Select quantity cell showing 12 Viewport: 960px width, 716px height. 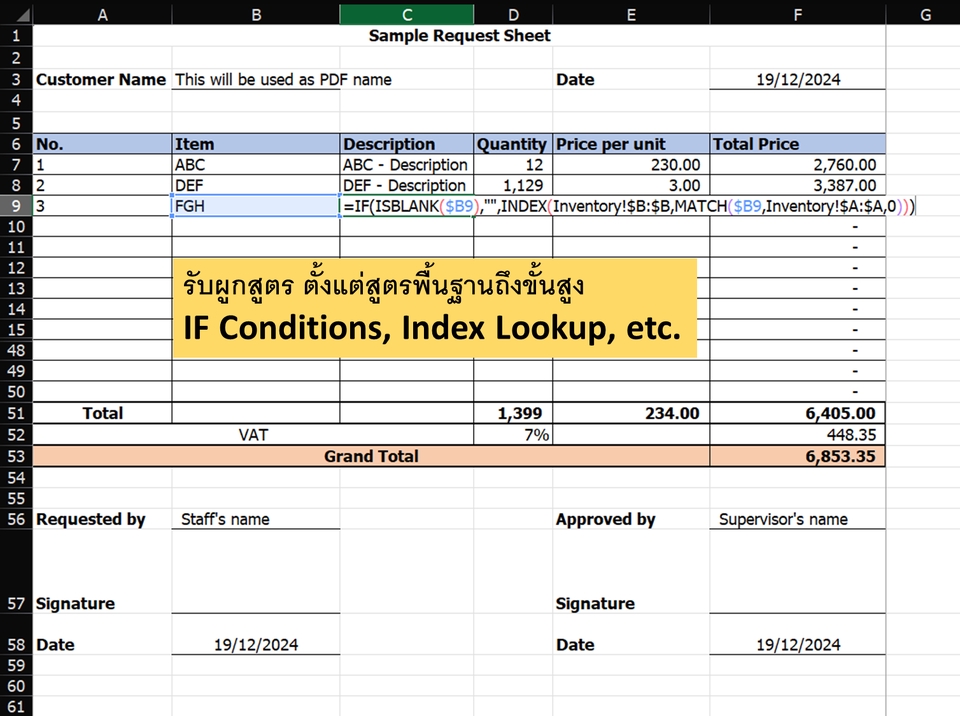tap(513, 165)
